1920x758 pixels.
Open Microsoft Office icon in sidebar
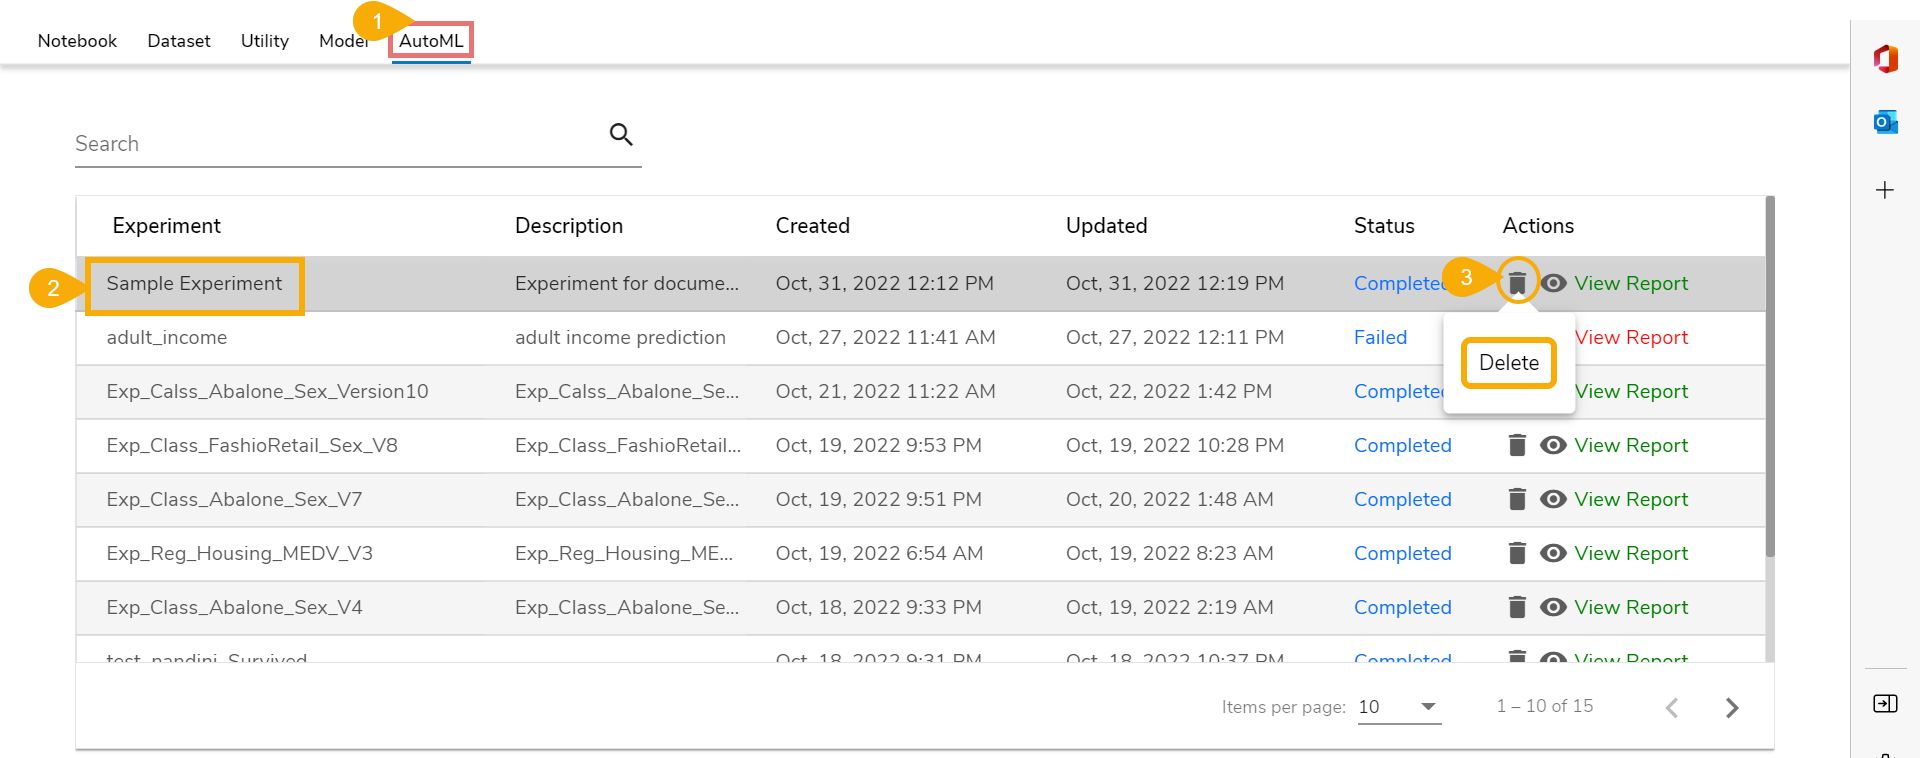click(x=1885, y=59)
